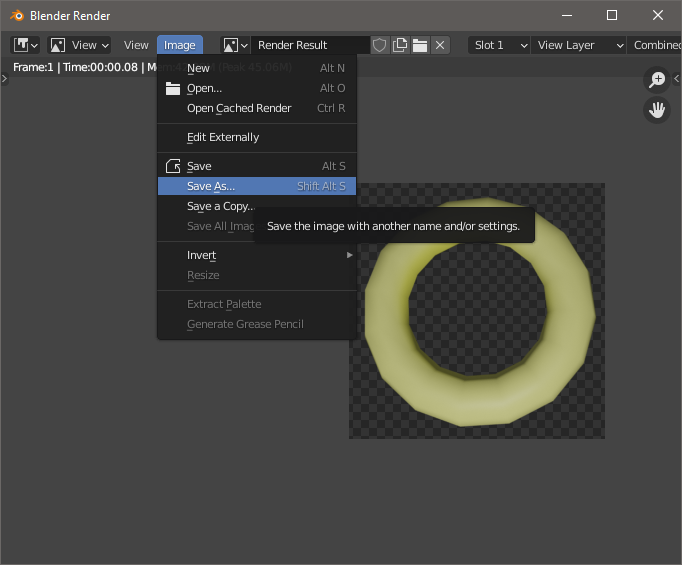Open the image mode View dropdown
The height and width of the screenshot is (565, 682).
(x=80, y=45)
